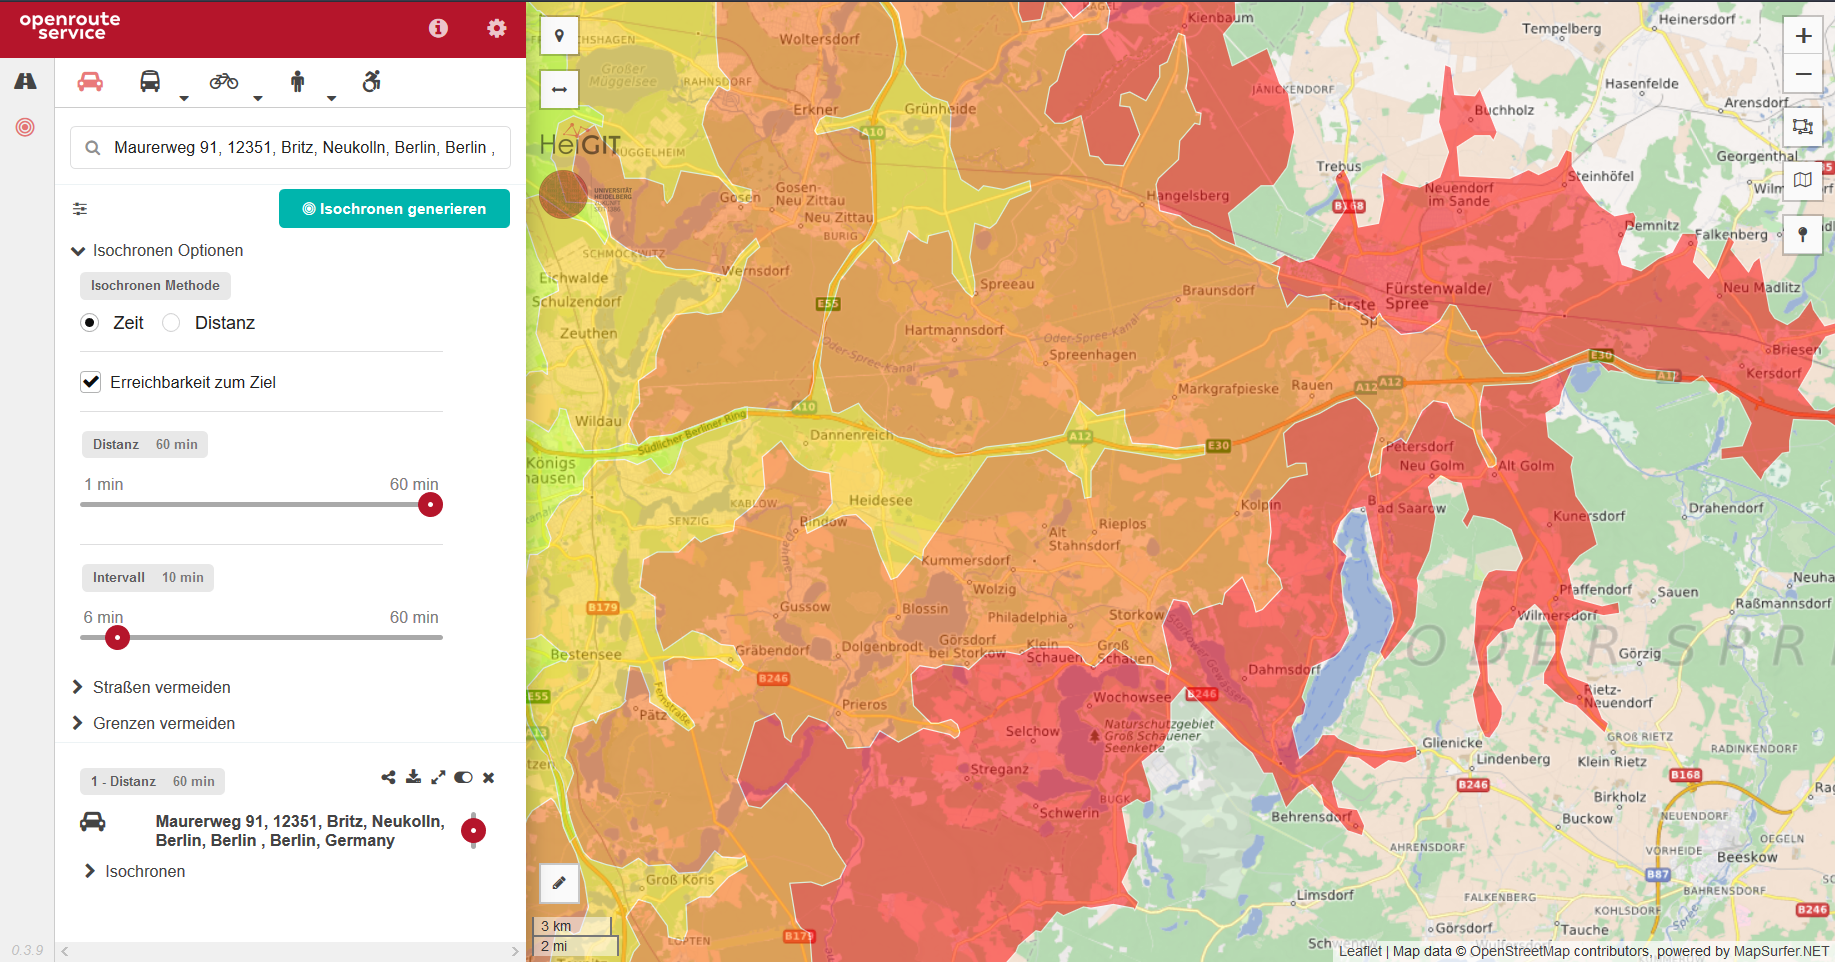Select the car routing profile icon
The image size is (1835, 962).
tap(90, 82)
